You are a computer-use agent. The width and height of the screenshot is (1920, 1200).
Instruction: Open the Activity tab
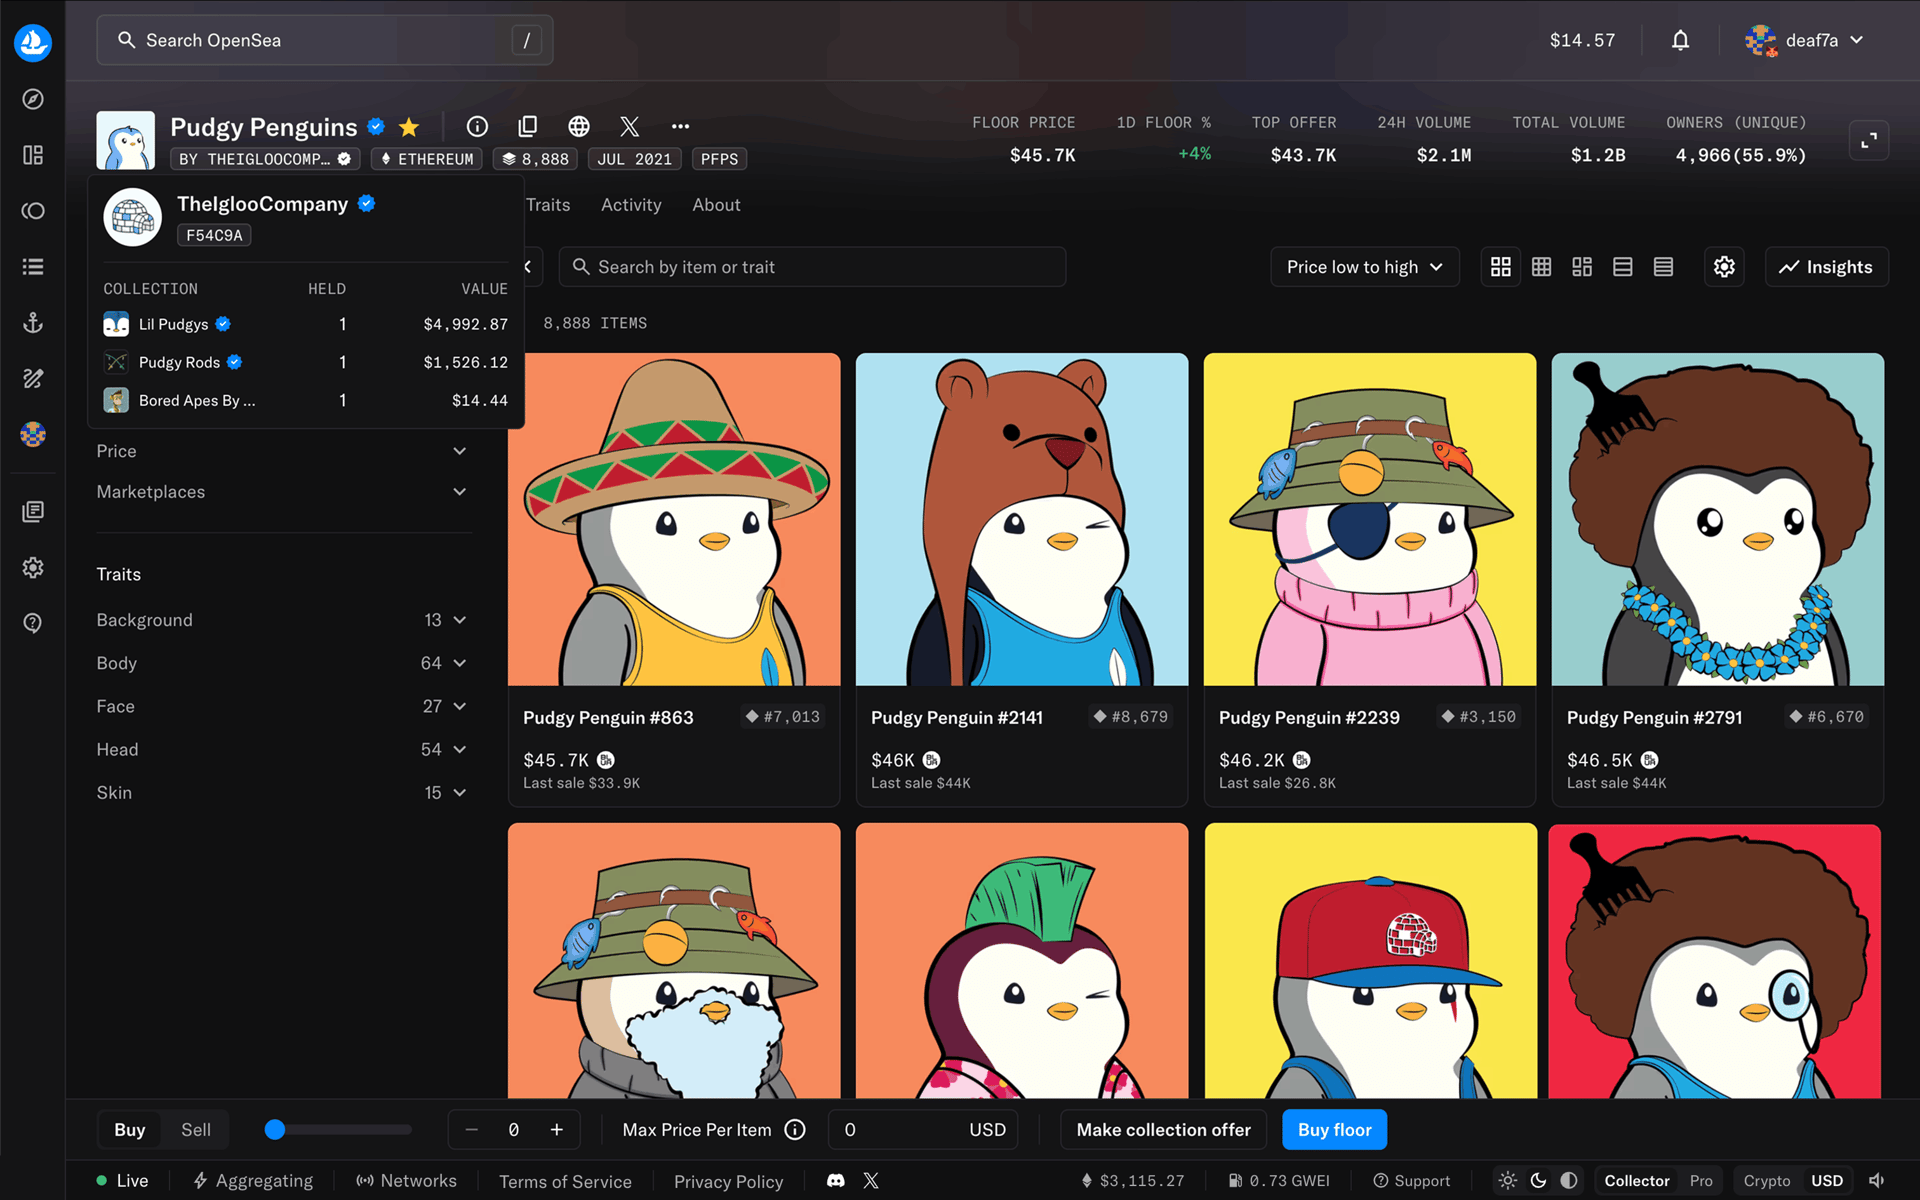tap(631, 205)
